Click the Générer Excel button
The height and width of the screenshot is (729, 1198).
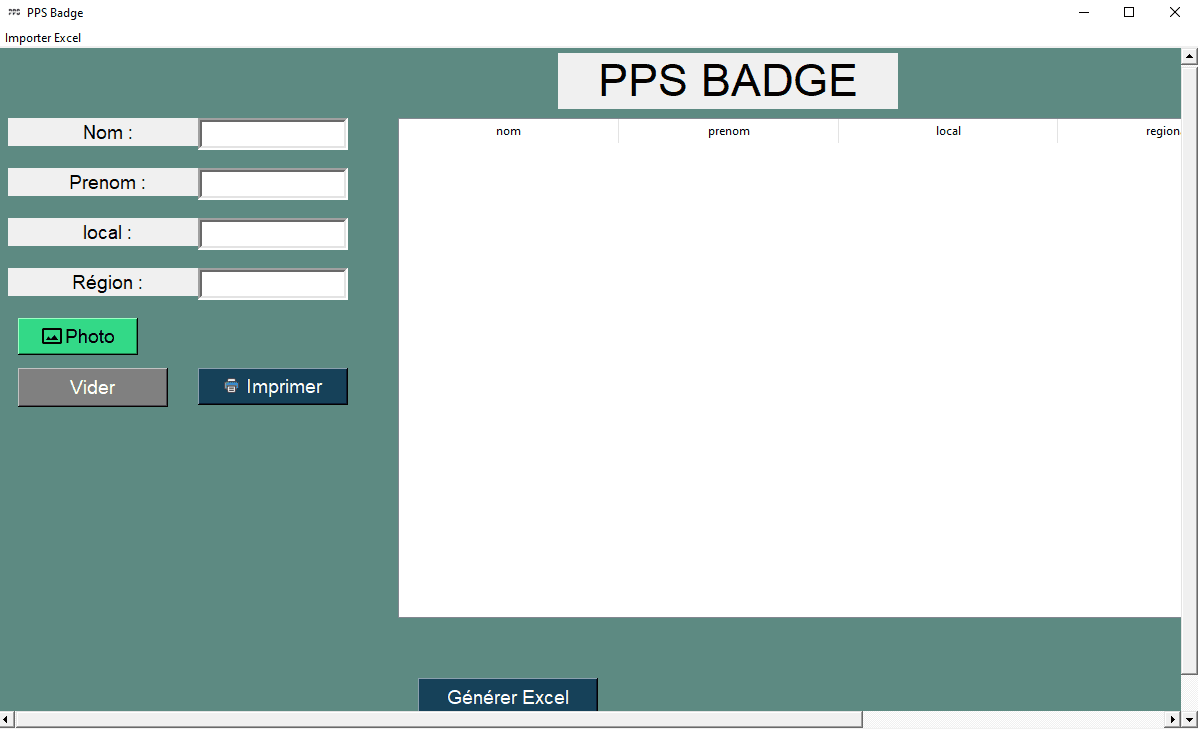(x=507, y=695)
